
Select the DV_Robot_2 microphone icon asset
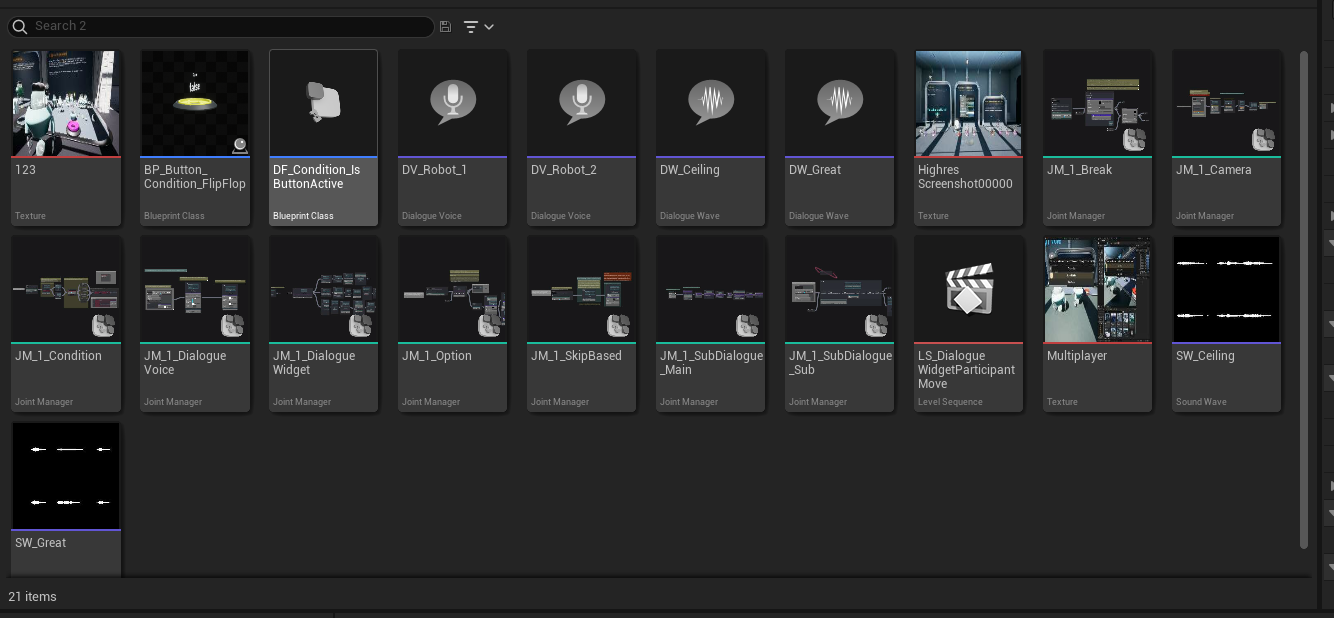pos(581,104)
